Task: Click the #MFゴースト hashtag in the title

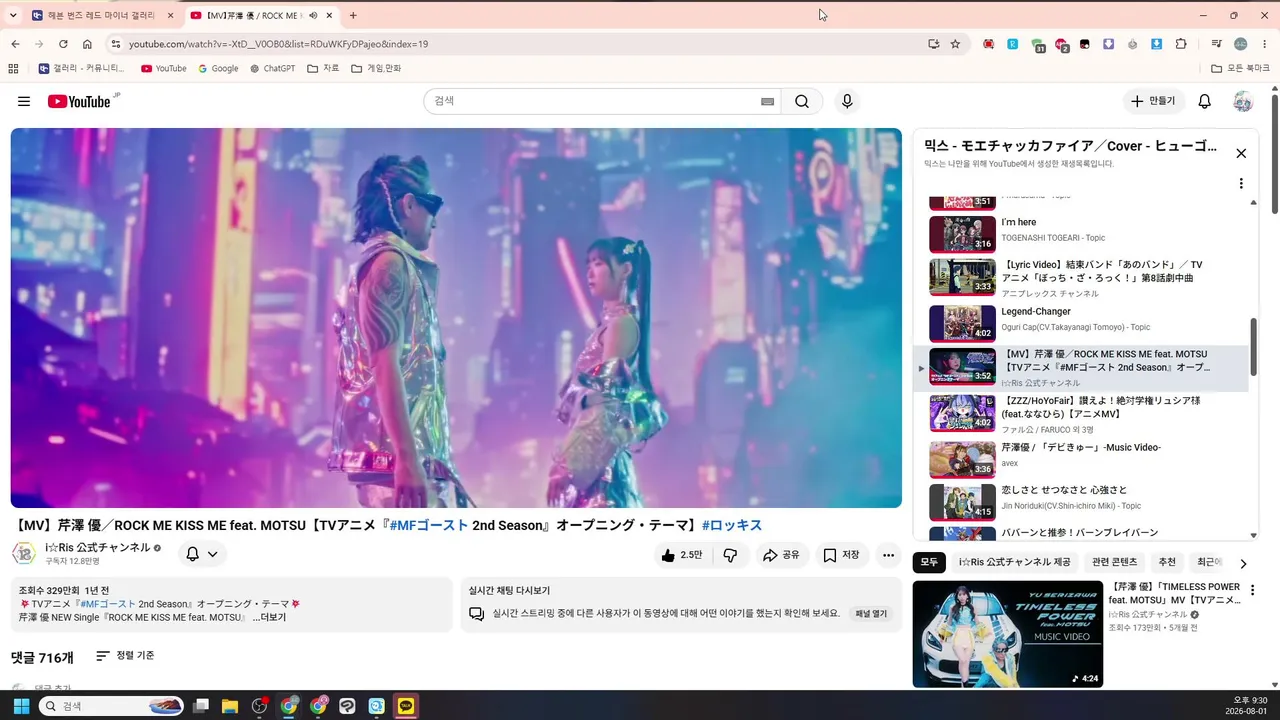Action: pos(429,526)
